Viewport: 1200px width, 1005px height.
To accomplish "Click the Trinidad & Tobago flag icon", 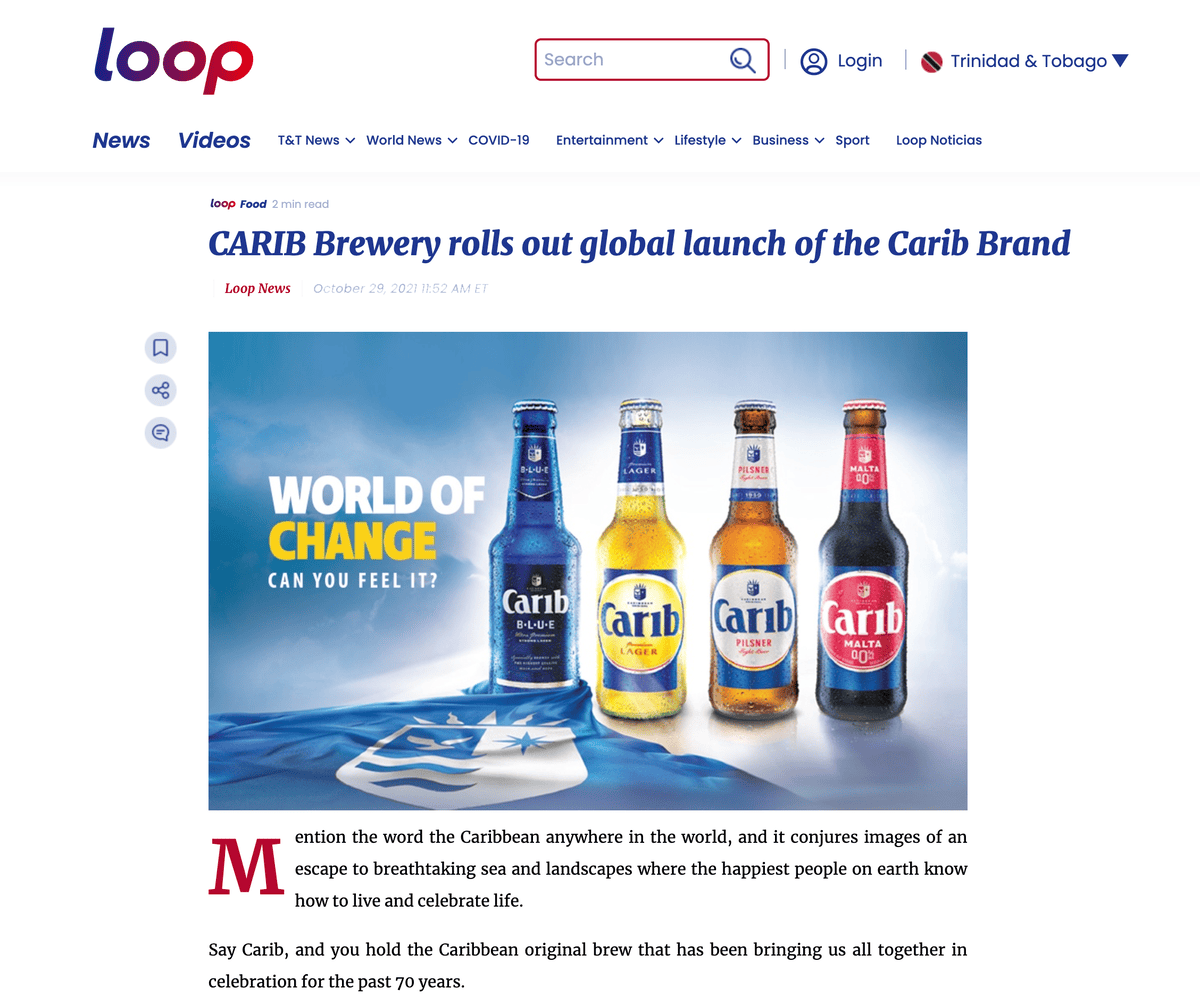I will (x=931, y=62).
